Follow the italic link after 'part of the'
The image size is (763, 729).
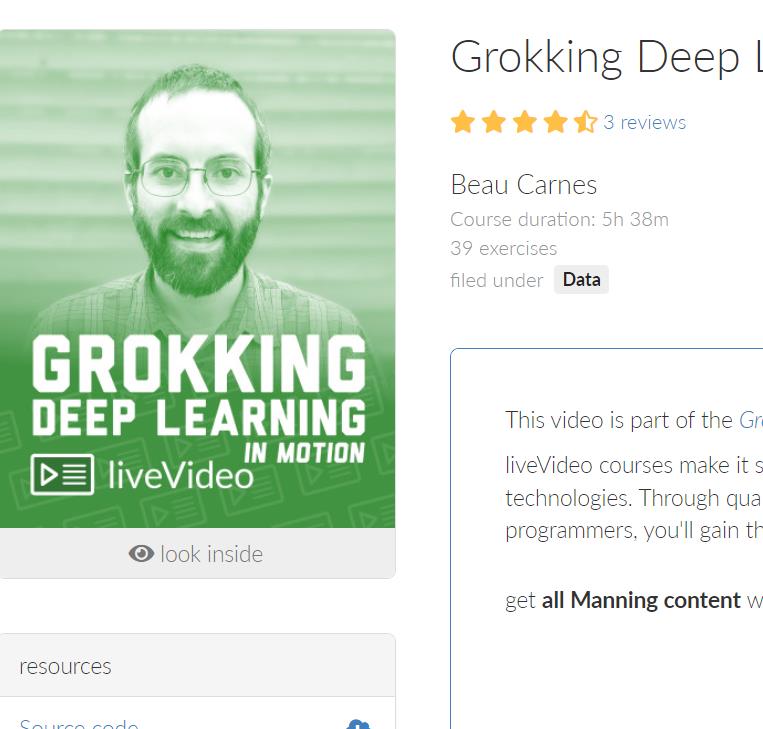(x=751, y=420)
